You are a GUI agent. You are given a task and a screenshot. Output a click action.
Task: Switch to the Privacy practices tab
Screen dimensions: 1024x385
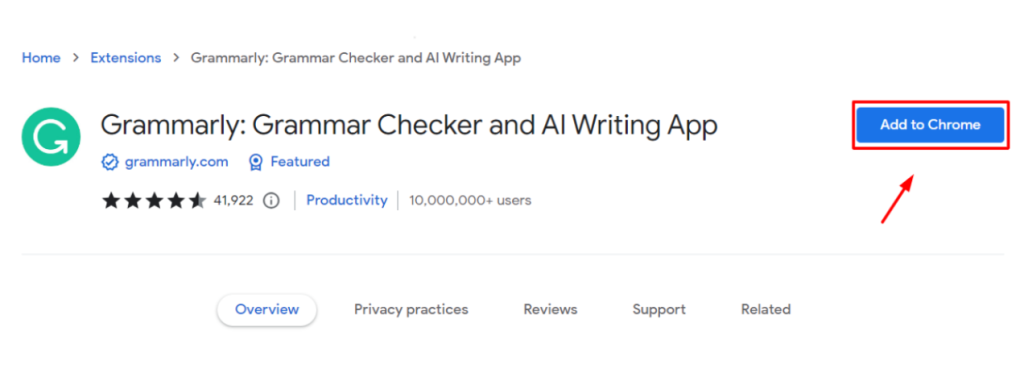tap(411, 309)
